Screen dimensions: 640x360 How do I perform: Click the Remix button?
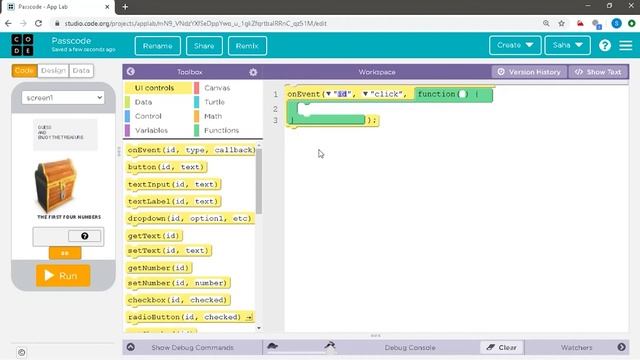point(247,46)
